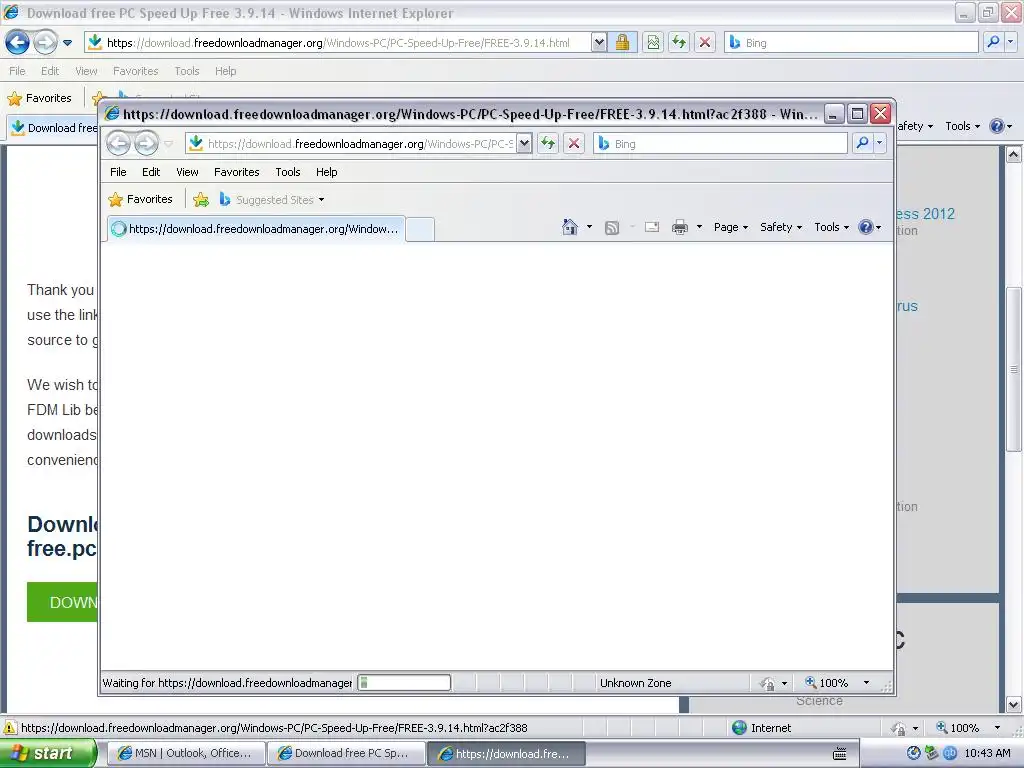Open address bar dropdown in popup window
The image size is (1024, 768).
(524, 143)
